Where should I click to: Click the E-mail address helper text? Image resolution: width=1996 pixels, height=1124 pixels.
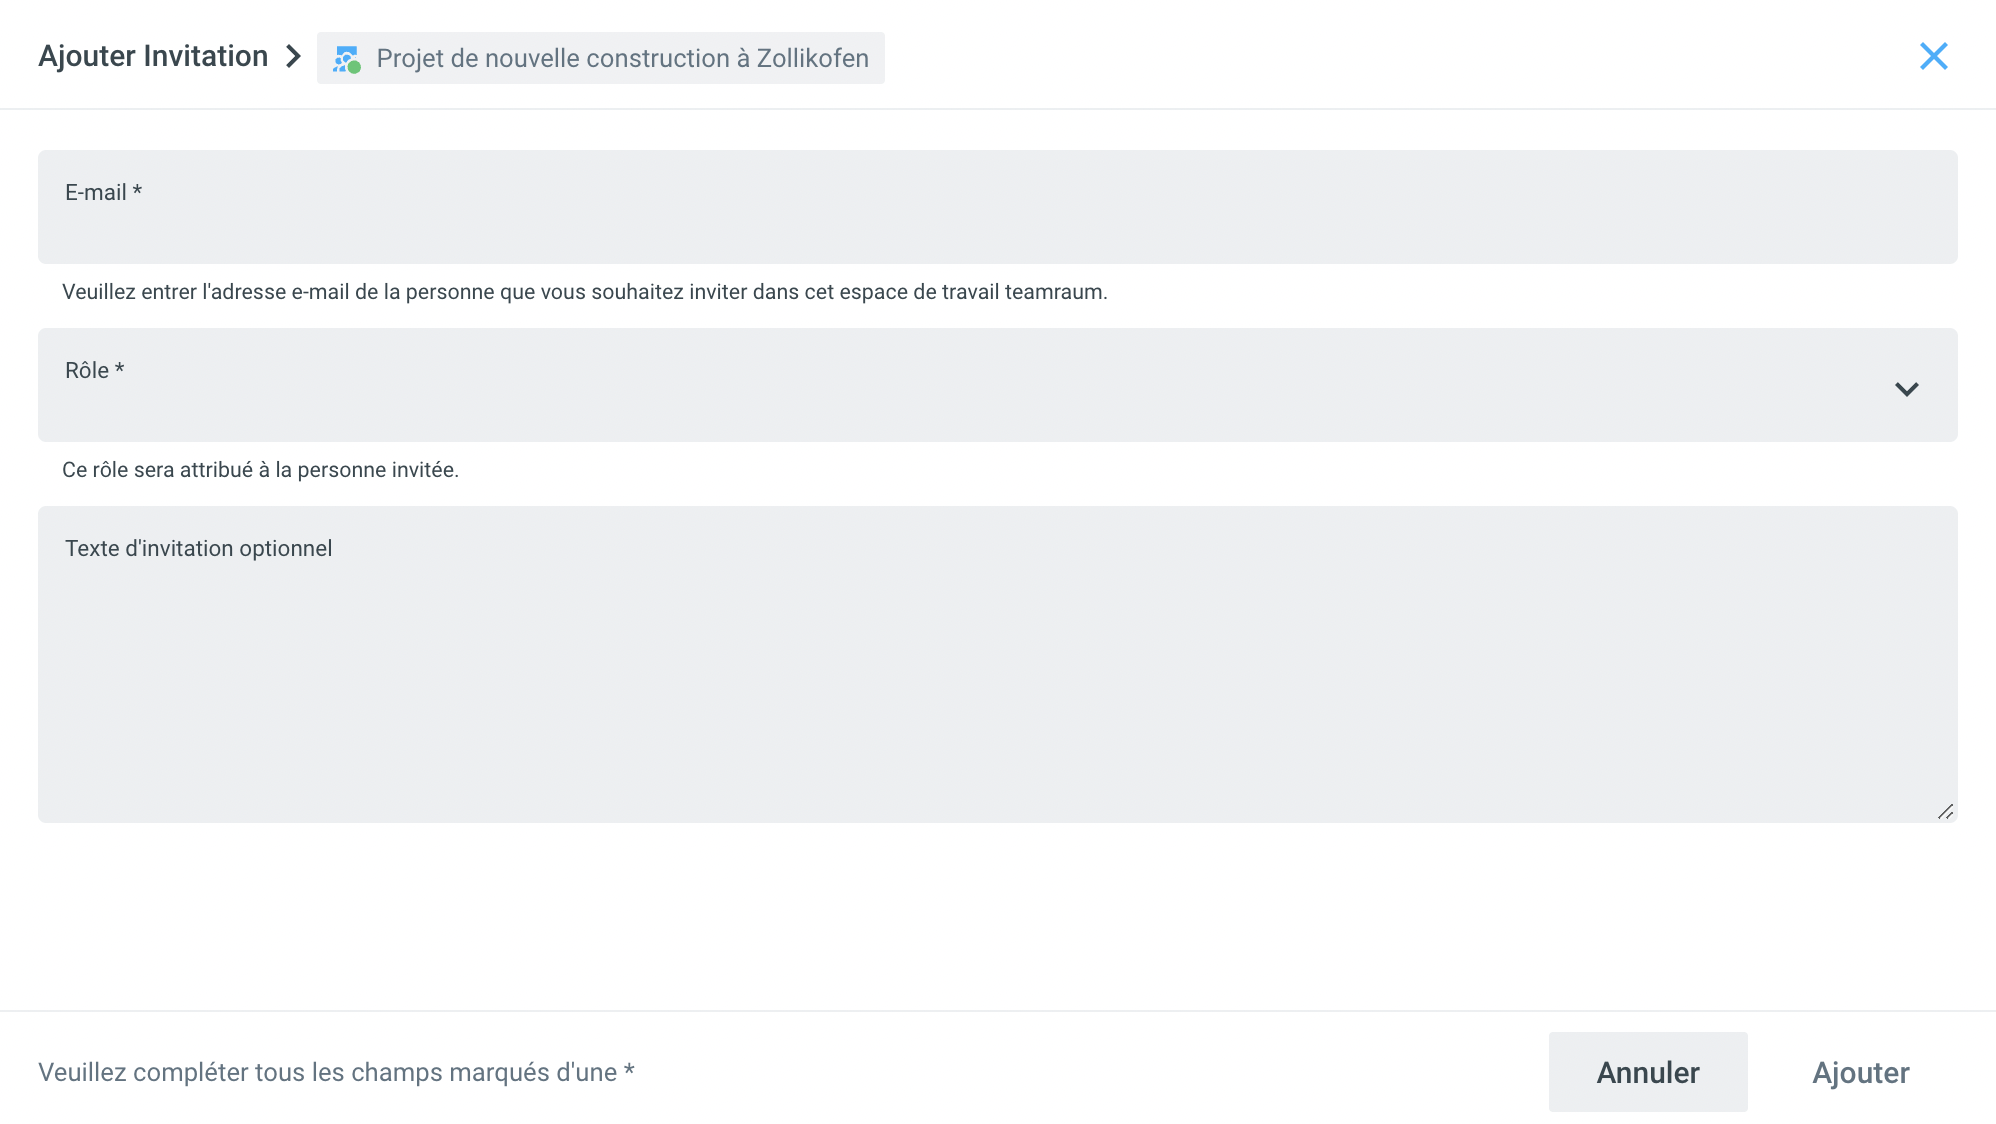click(584, 292)
